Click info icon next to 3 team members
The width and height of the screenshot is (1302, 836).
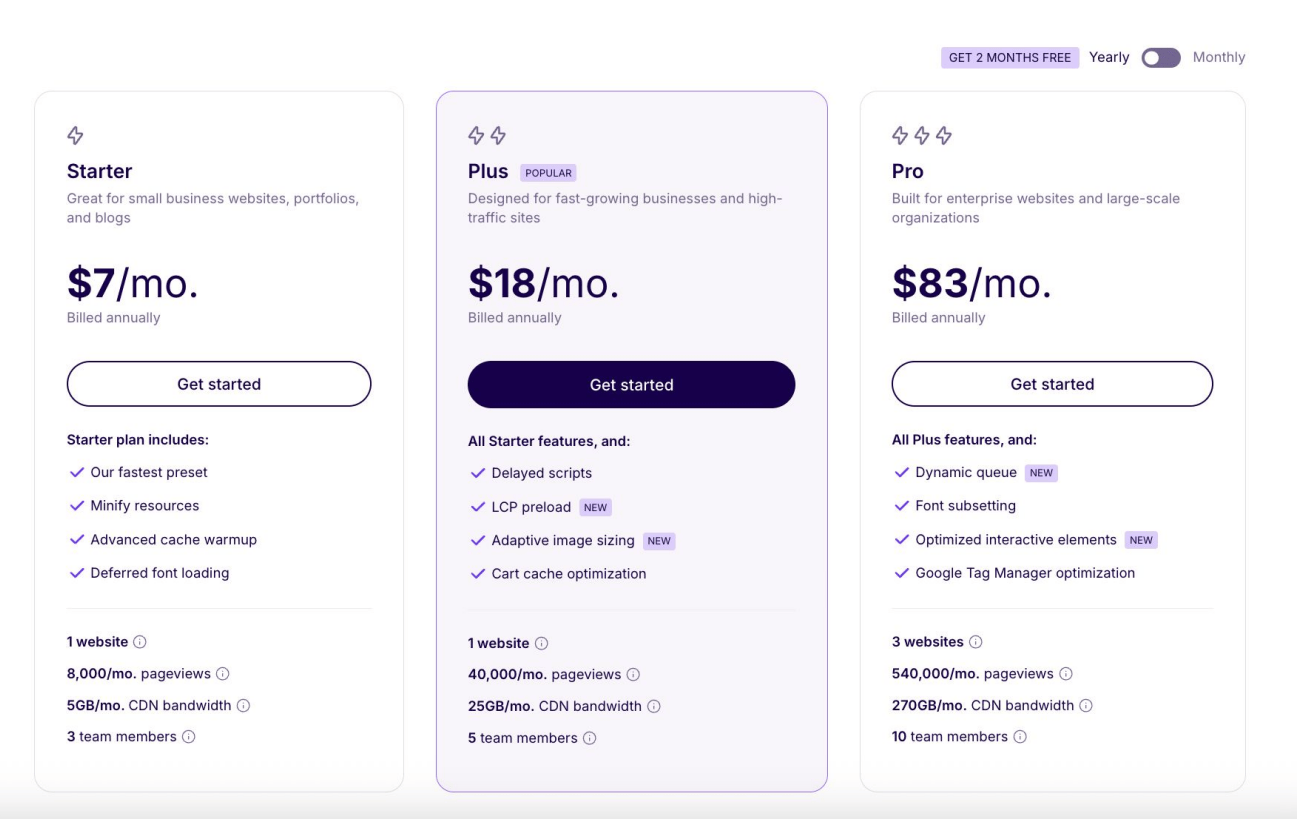pos(188,737)
